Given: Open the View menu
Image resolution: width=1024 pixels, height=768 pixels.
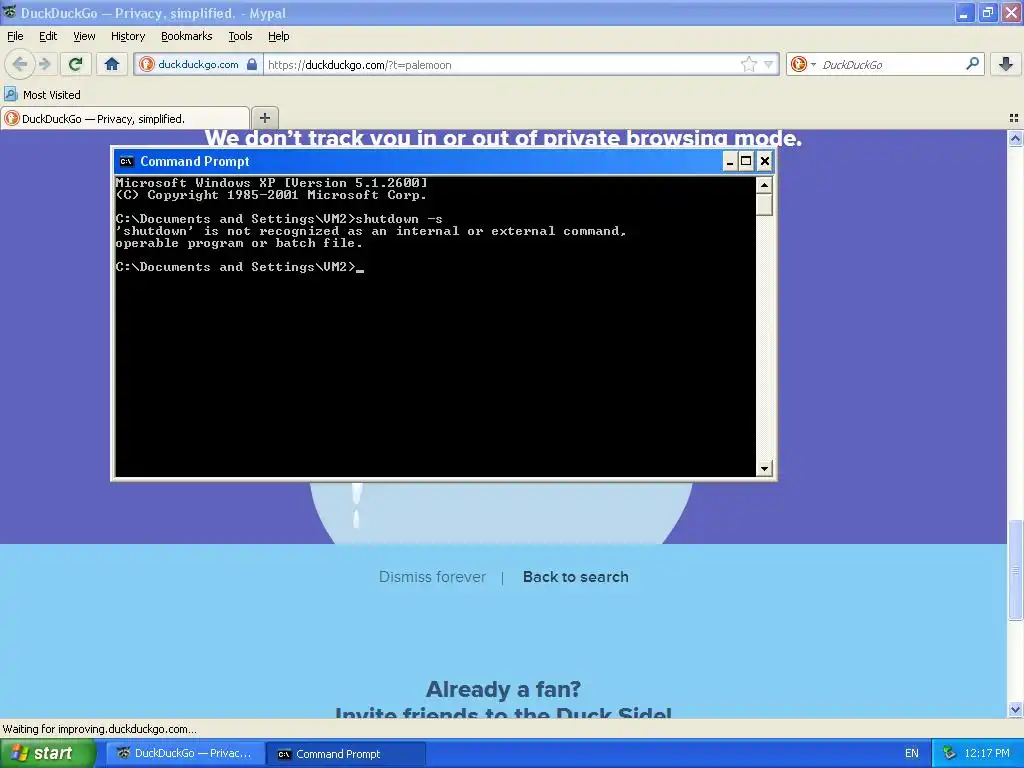Looking at the screenshot, I should point(84,37).
